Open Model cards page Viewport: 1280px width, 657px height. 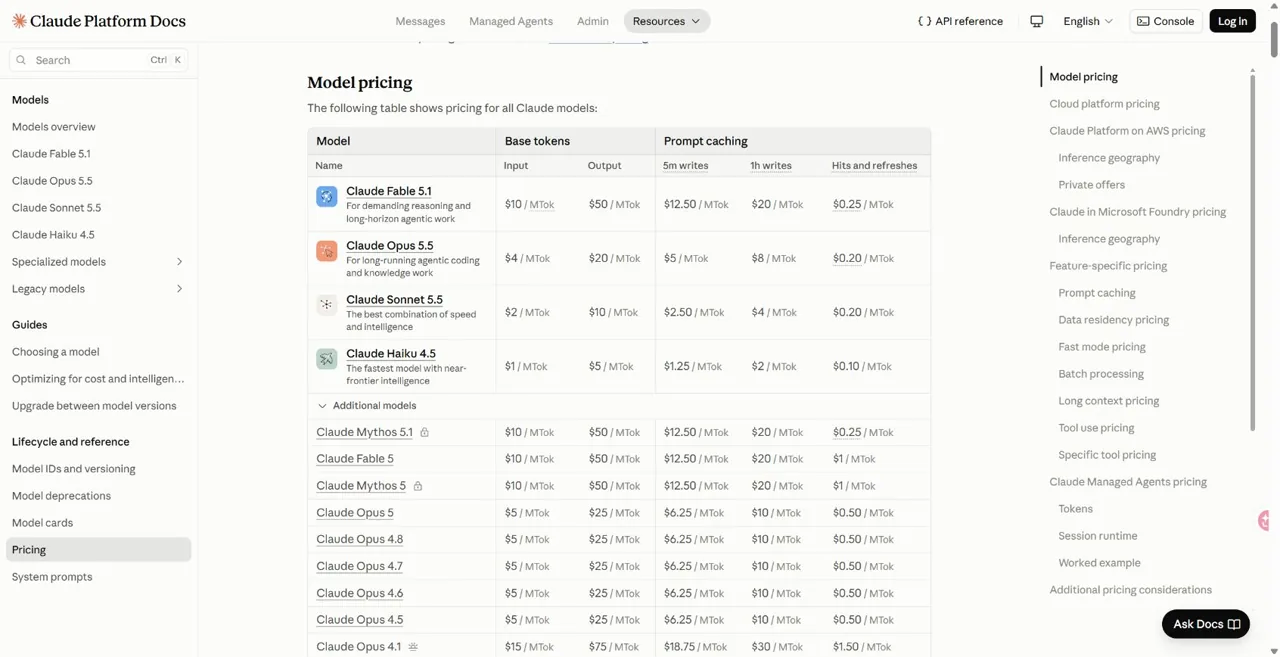[42, 523]
